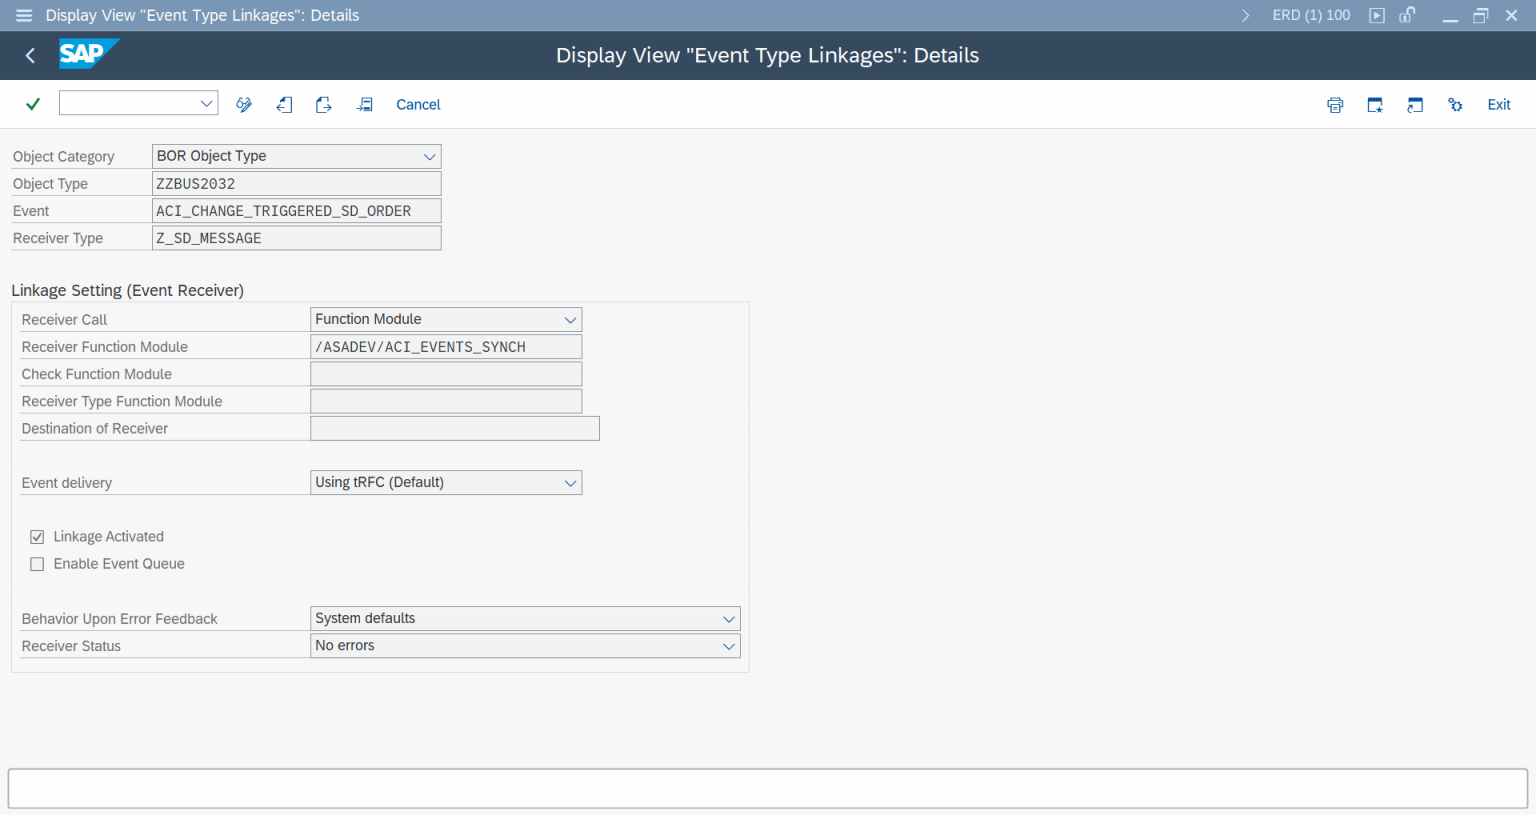
Task: Click the Print icon in toolbar
Action: (x=1335, y=105)
